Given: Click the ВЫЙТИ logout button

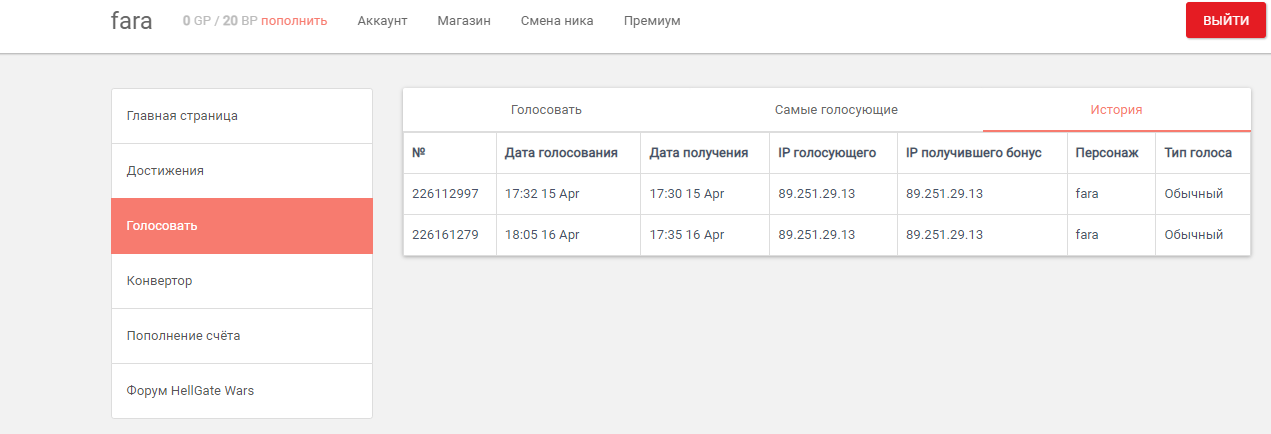Looking at the screenshot, I should coord(1225,21).
